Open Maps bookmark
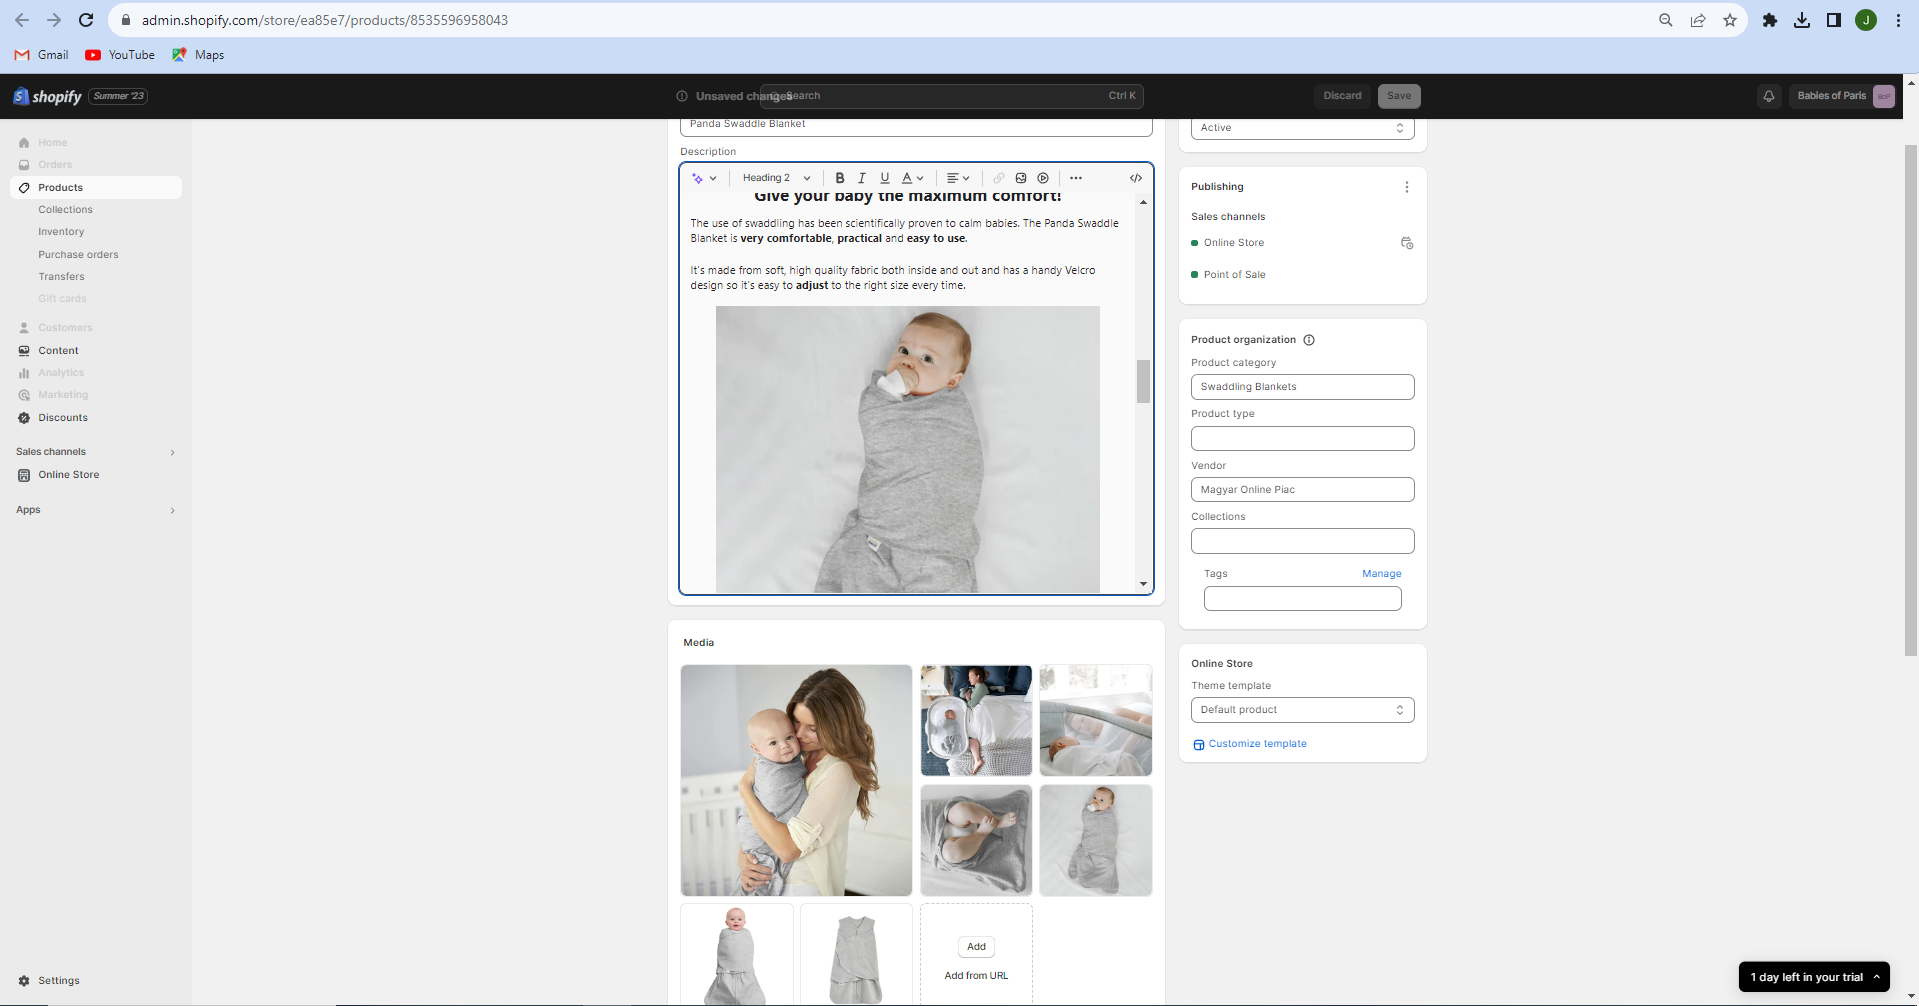Image resolution: width=1919 pixels, height=1006 pixels. 198,55
